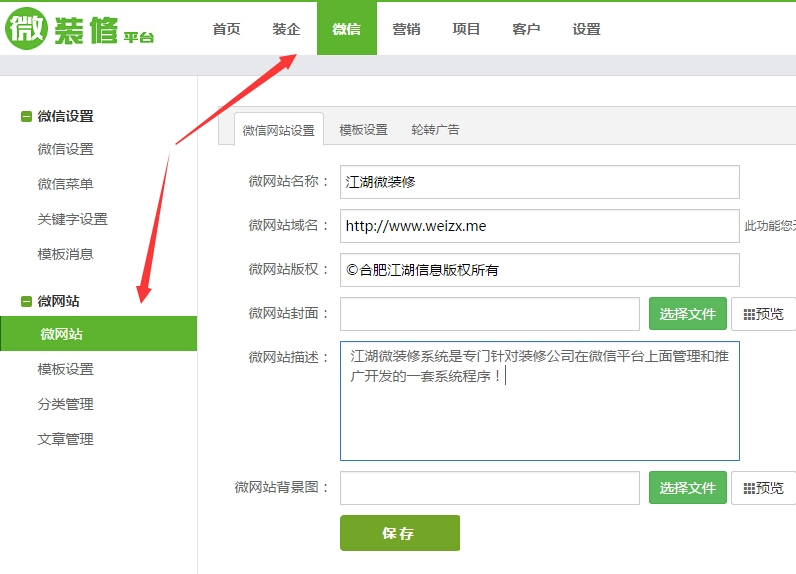Open the 设置 top menu
The image size is (796, 574).
[x=586, y=29]
